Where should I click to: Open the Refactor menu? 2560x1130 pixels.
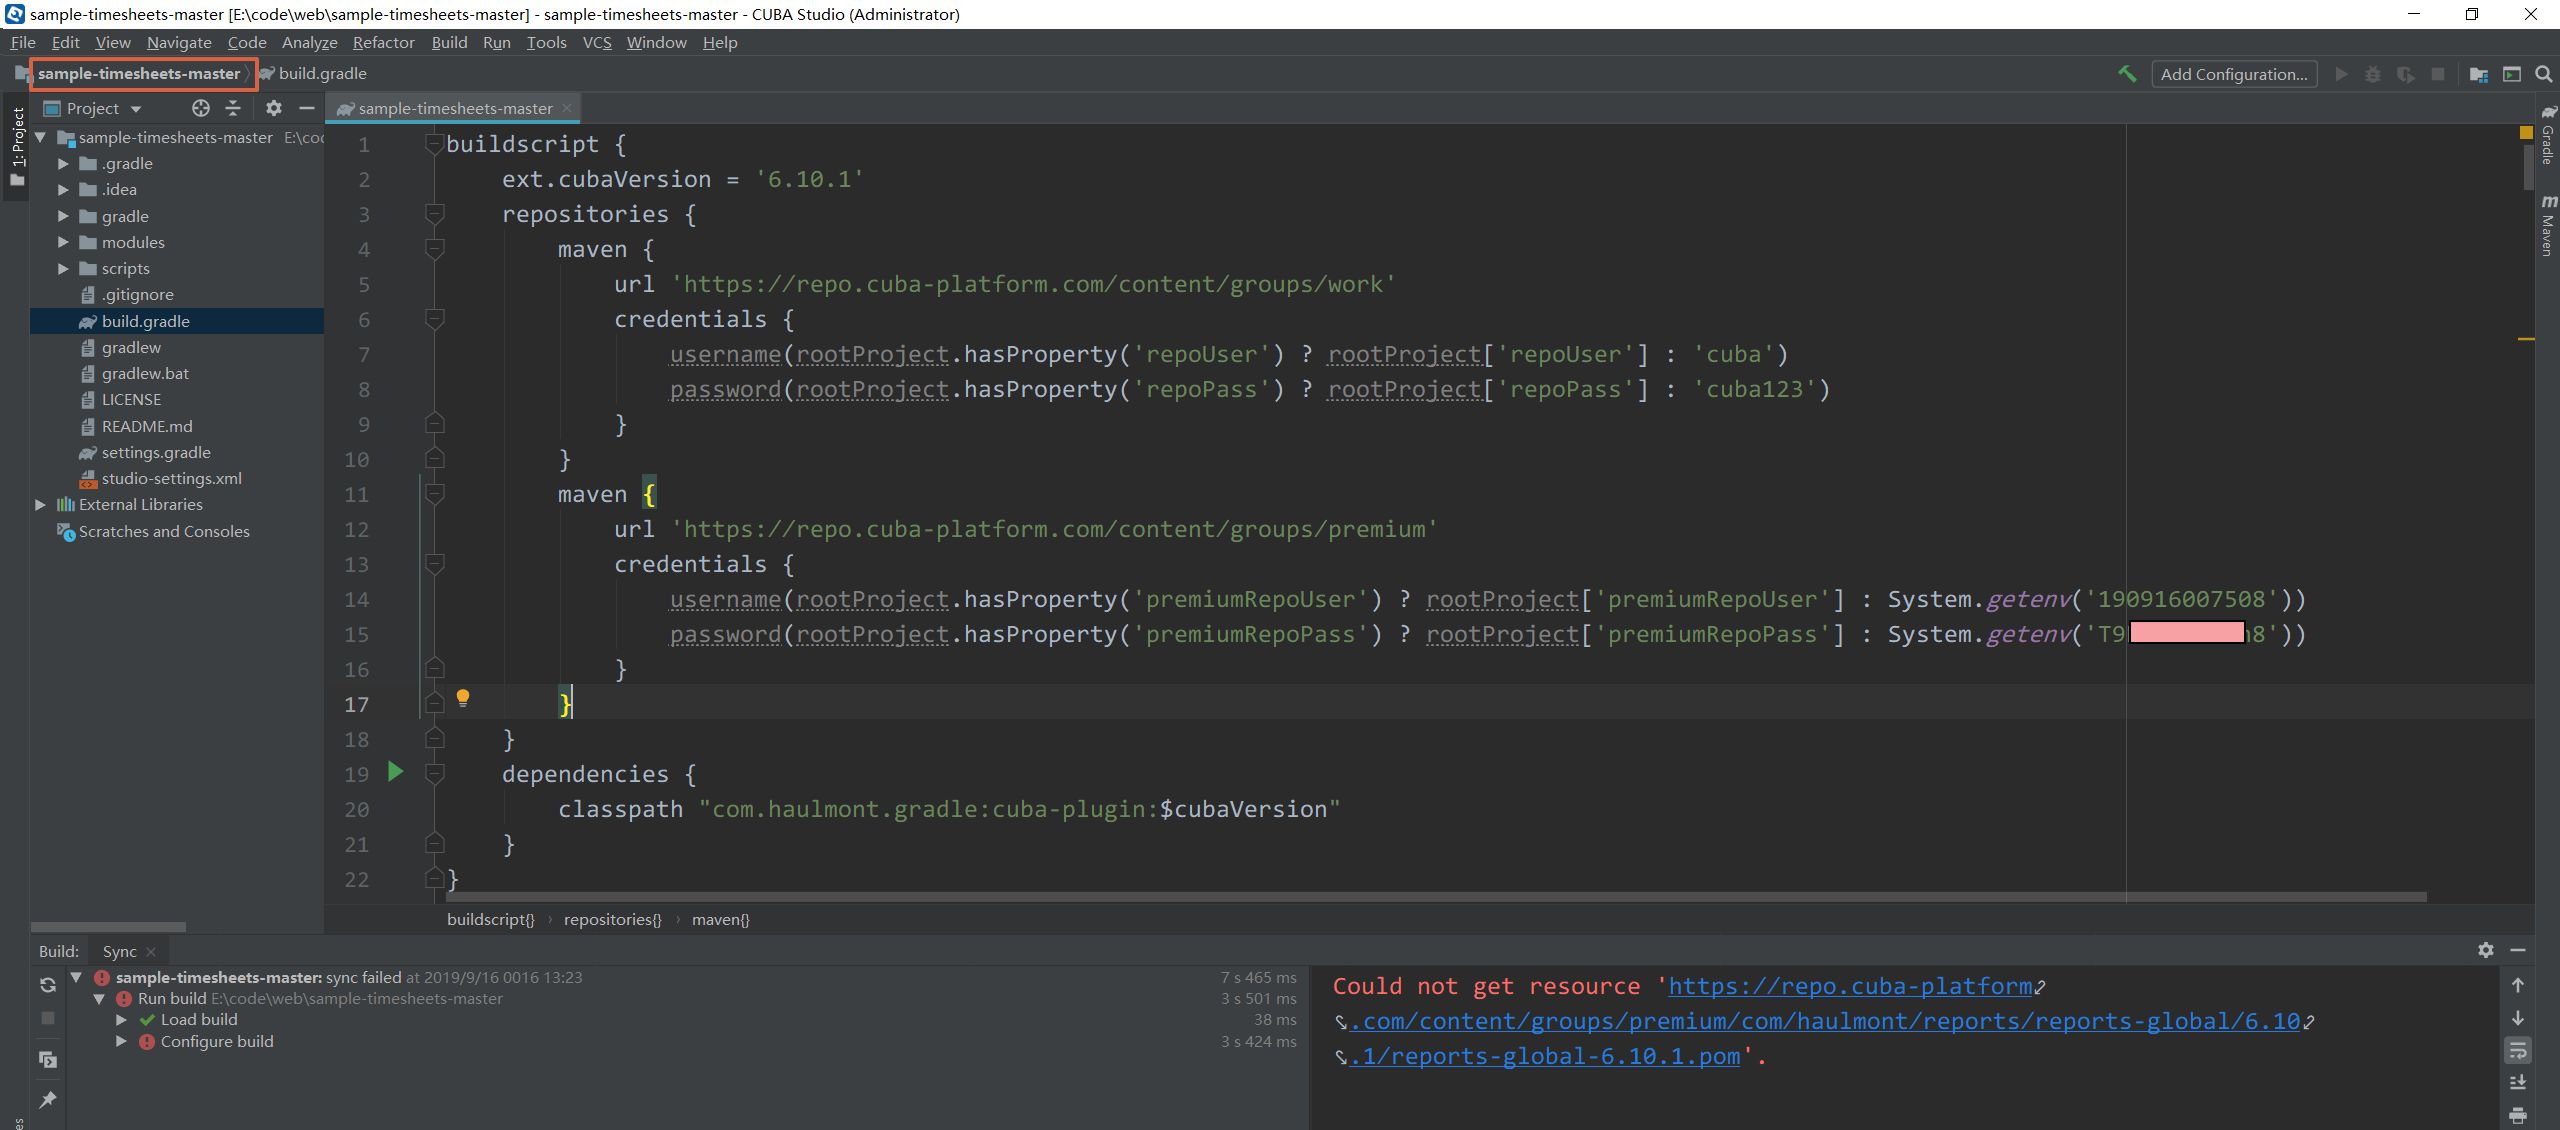[383, 42]
